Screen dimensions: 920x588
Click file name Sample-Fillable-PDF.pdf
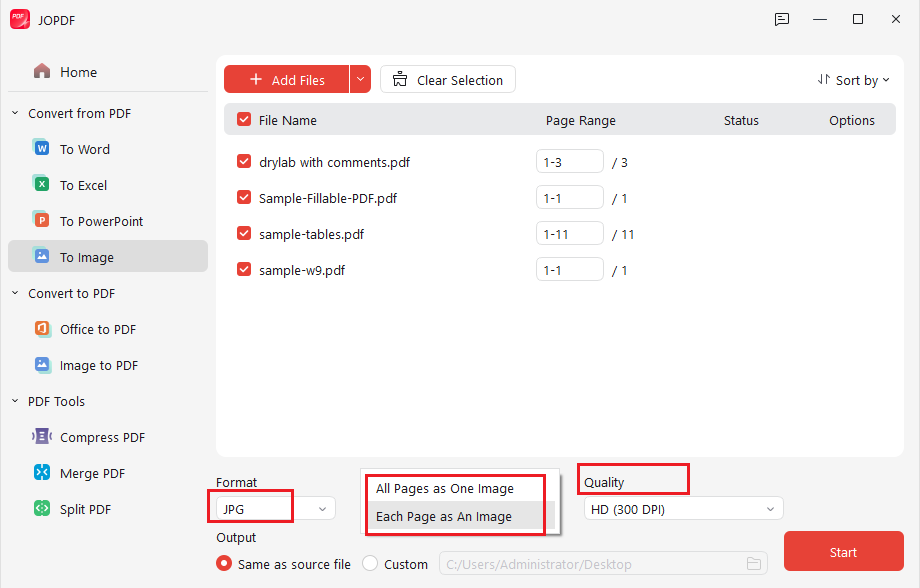click(328, 198)
